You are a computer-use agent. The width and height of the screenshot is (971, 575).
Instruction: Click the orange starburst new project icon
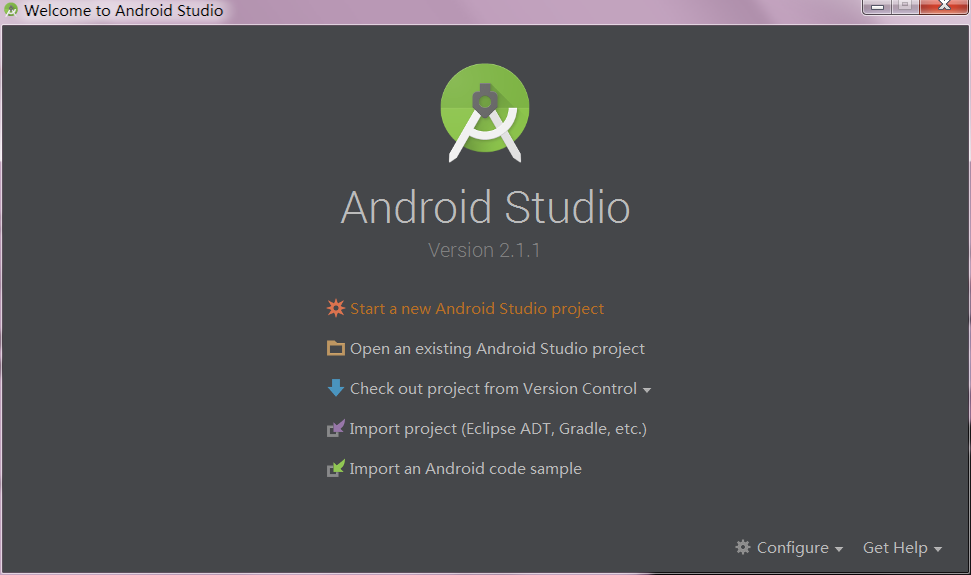point(336,308)
